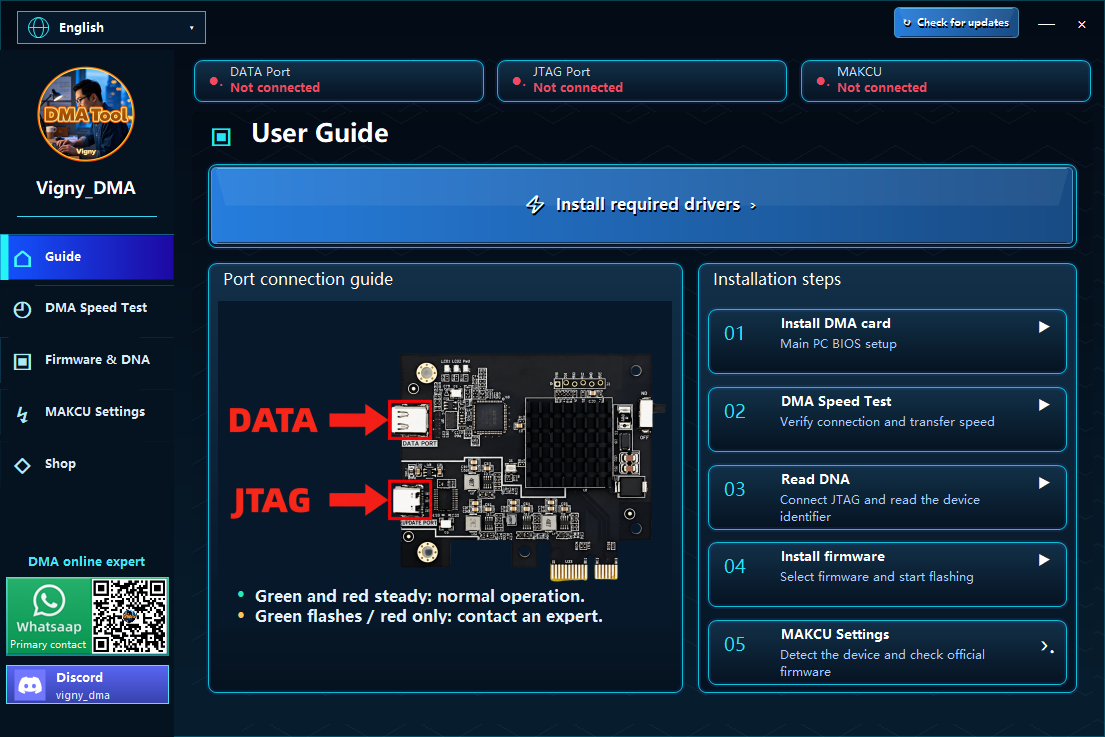
Task: Click the square icon beside User Guide
Action: [x=221, y=137]
